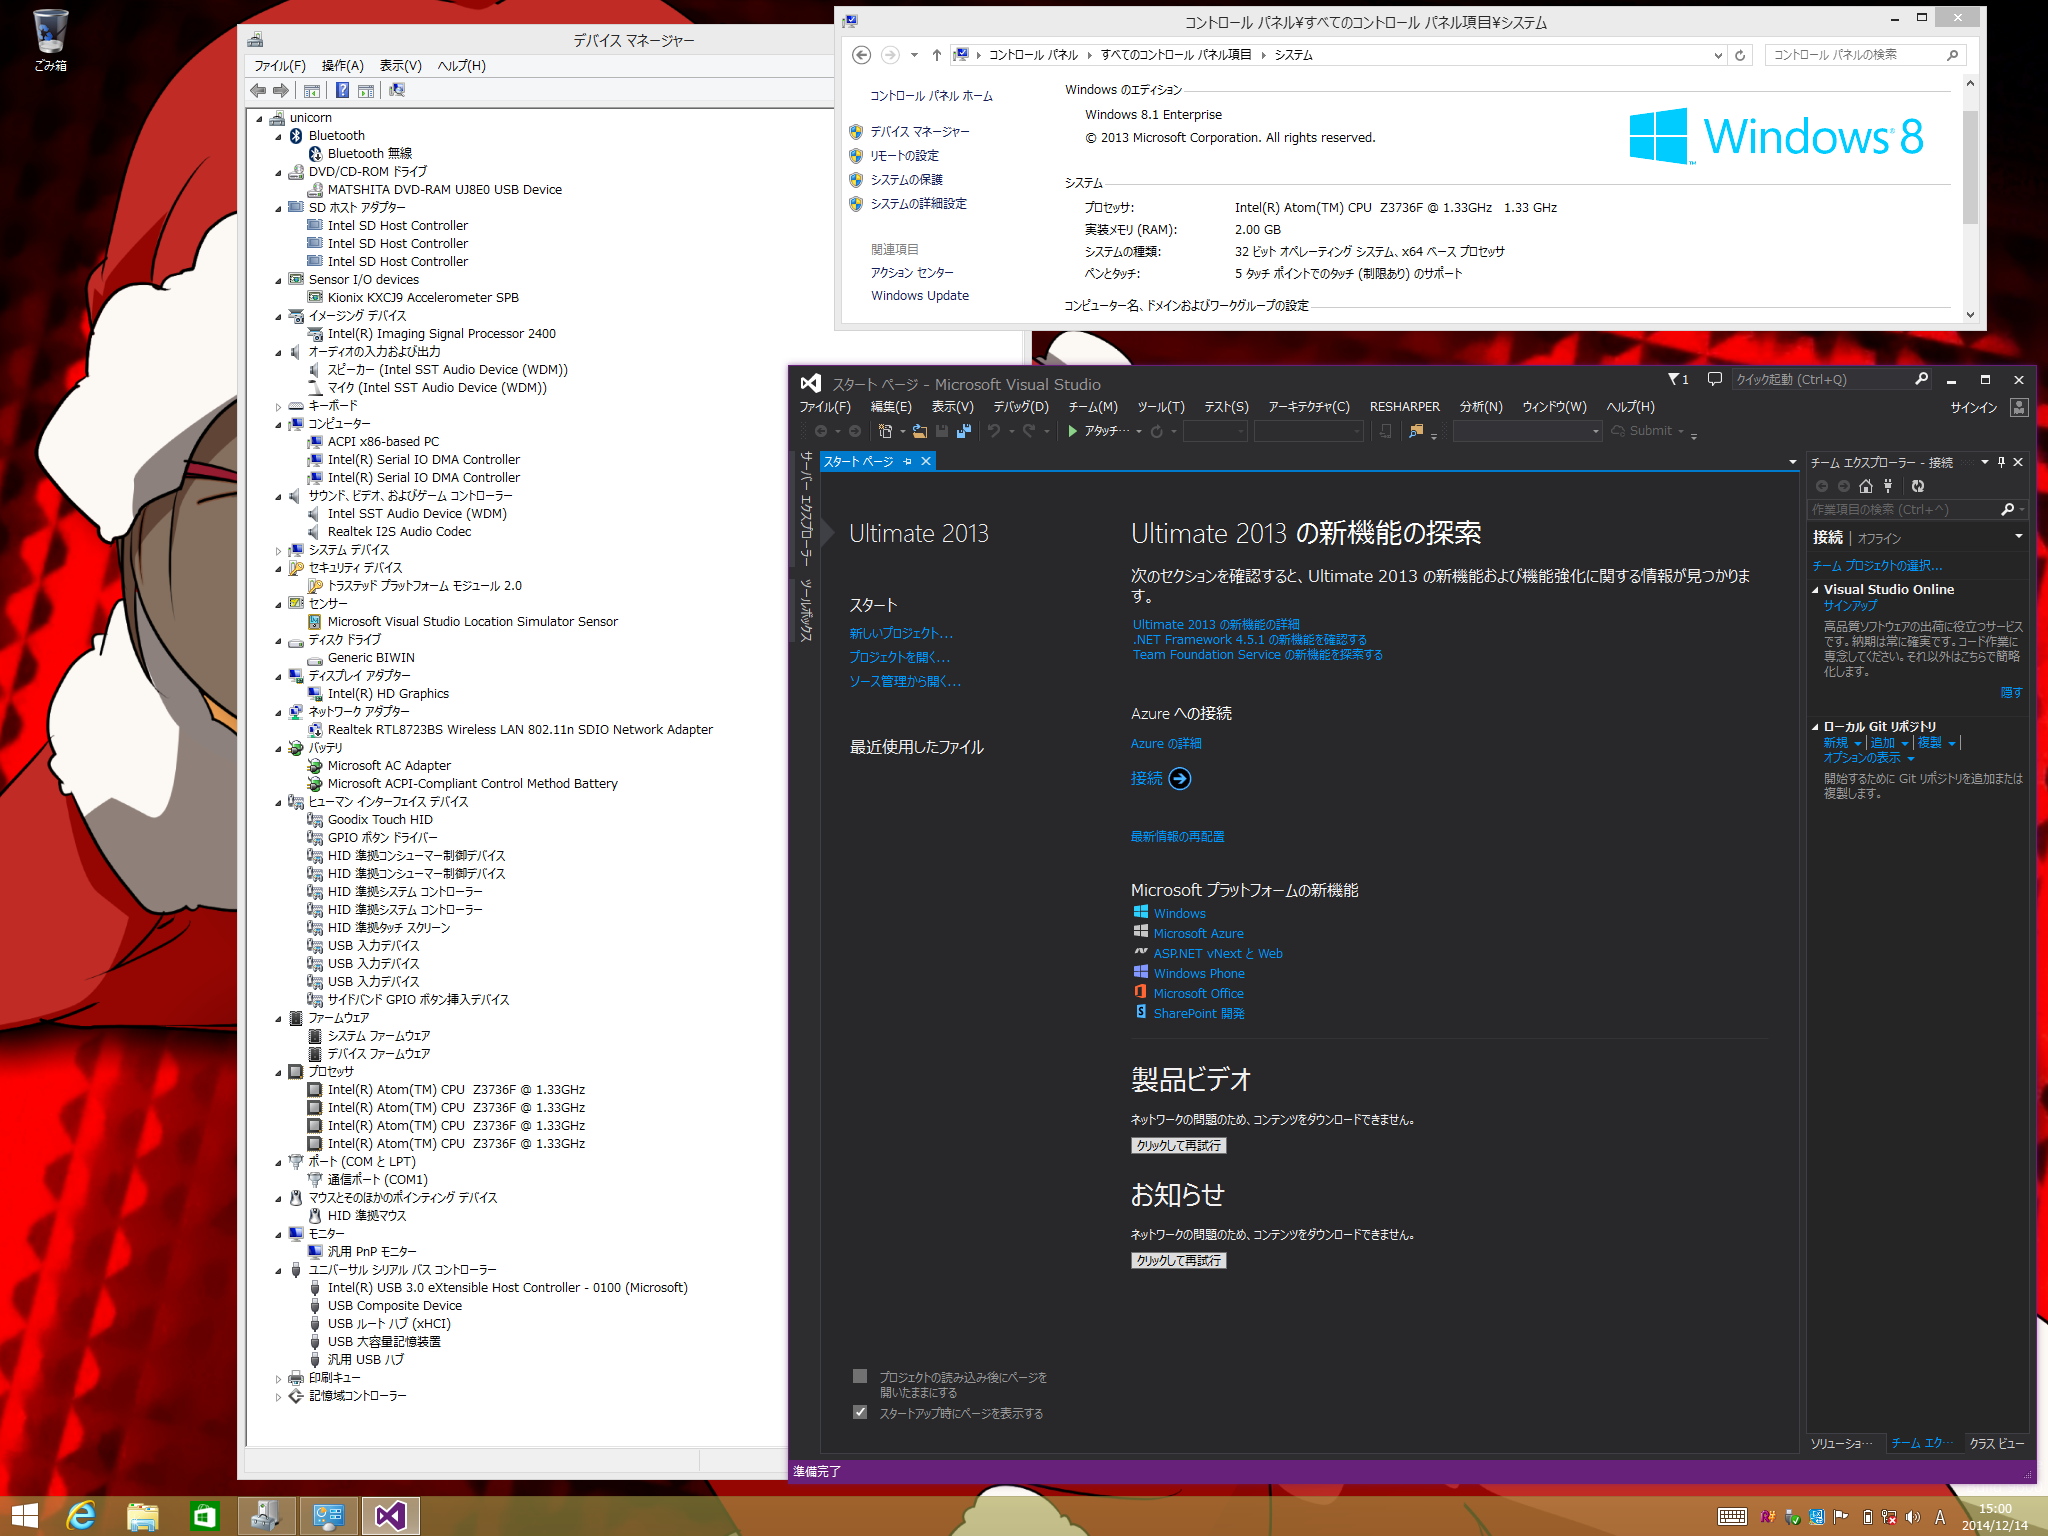
Task: Click 新しいプロジェクト... link on Start Page
Action: click(x=901, y=633)
